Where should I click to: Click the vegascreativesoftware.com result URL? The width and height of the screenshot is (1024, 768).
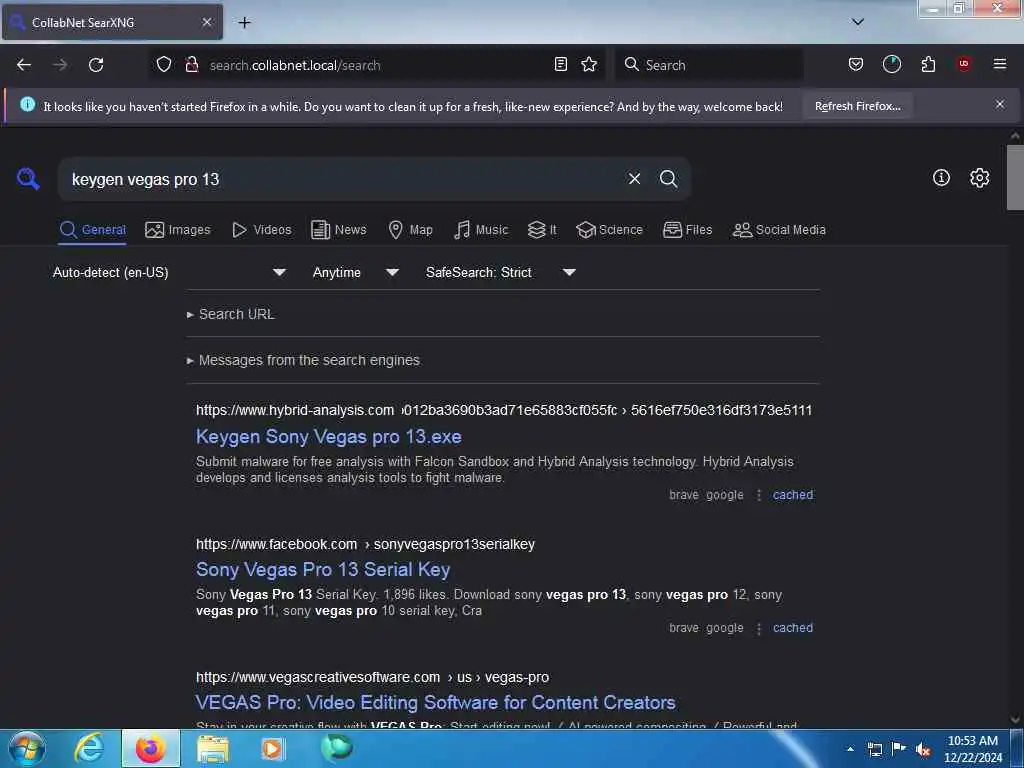coord(372,677)
